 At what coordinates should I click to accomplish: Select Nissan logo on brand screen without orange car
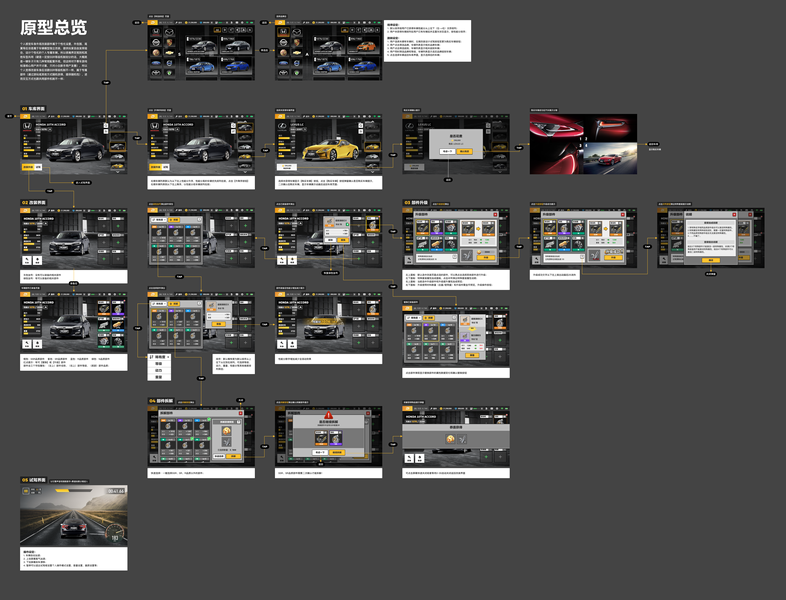[x=156, y=42]
